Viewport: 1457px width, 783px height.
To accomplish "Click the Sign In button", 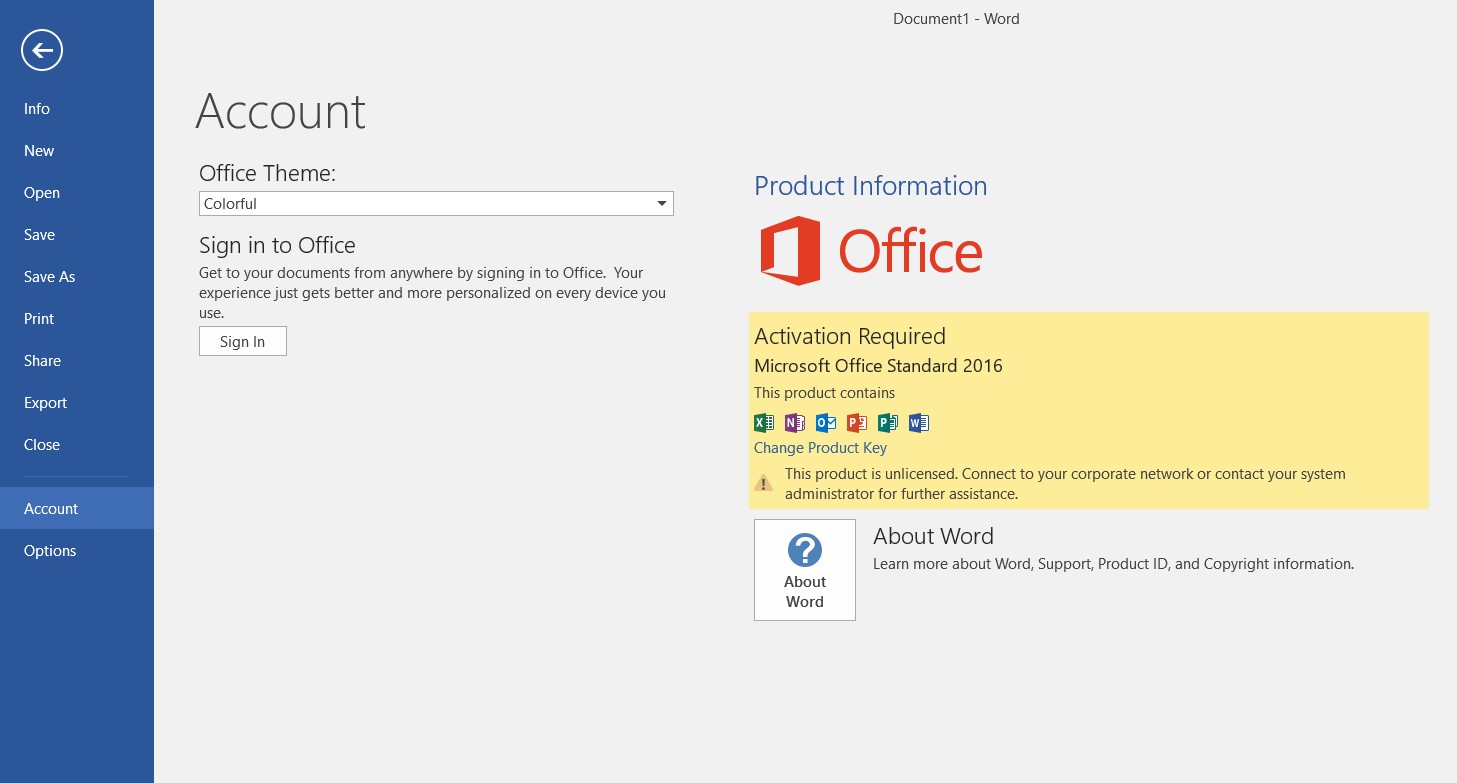I will point(243,341).
